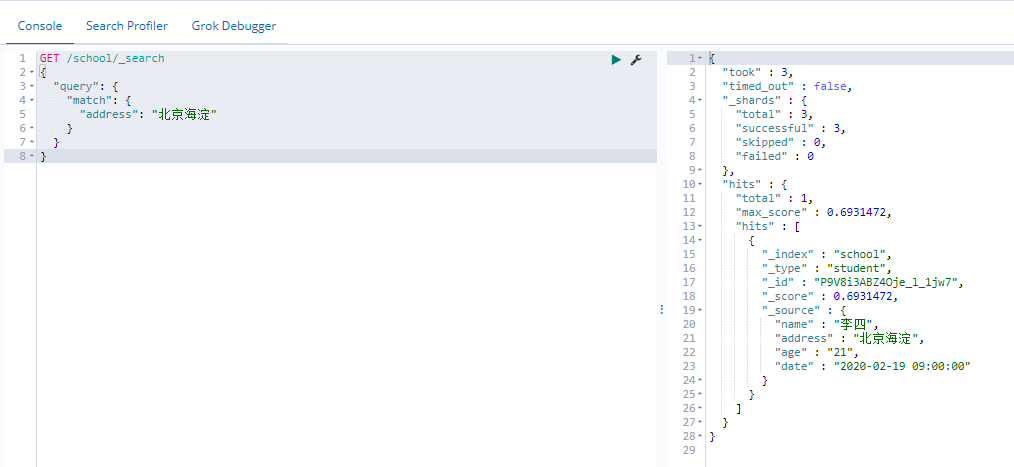The height and width of the screenshot is (467, 1014).
Task: Collapse the request body at line 2
Action: [x=32, y=73]
